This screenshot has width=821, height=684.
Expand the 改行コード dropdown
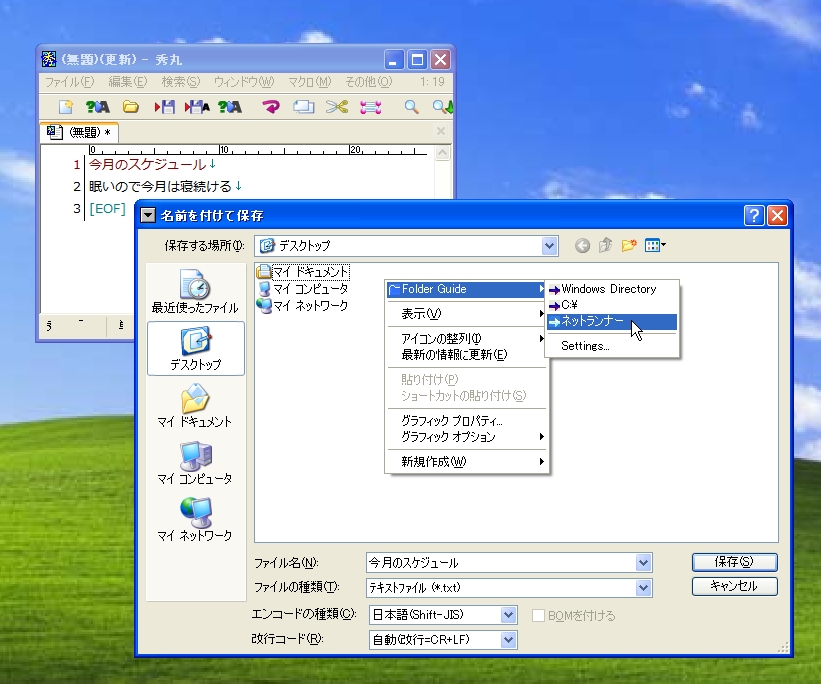[508, 639]
